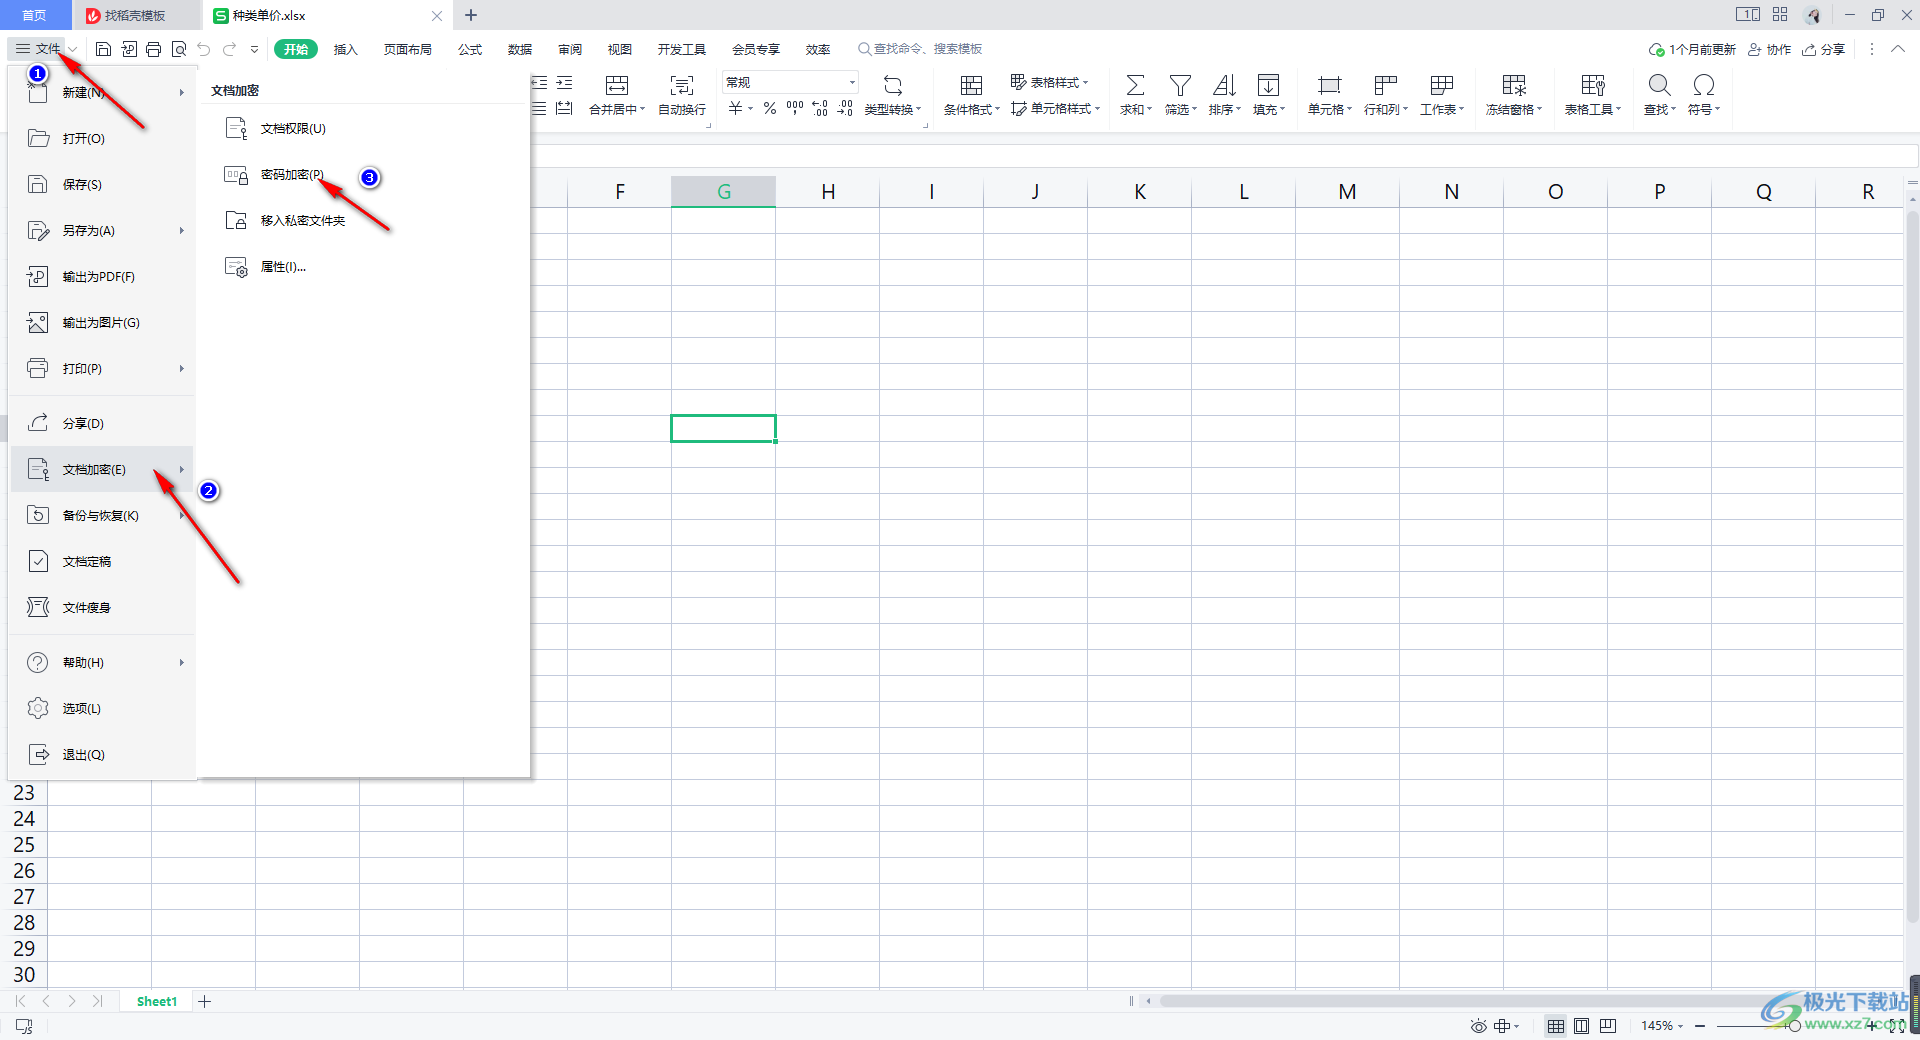Viewport: 1920px width, 1040px height.
Task: Click the Find (查找) magnifier icon
Action: pos(1659,85)
